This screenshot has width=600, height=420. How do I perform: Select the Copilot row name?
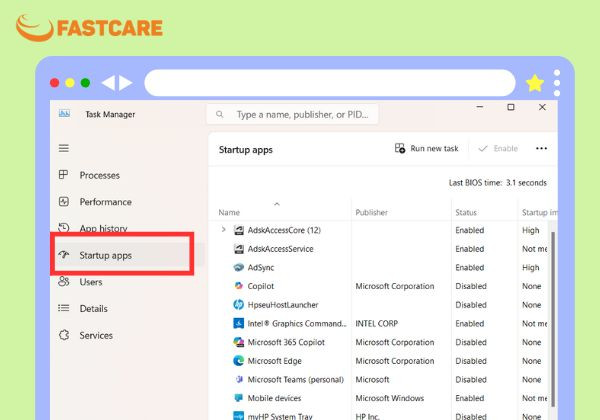pyautogui.click(x=261, y=286)
